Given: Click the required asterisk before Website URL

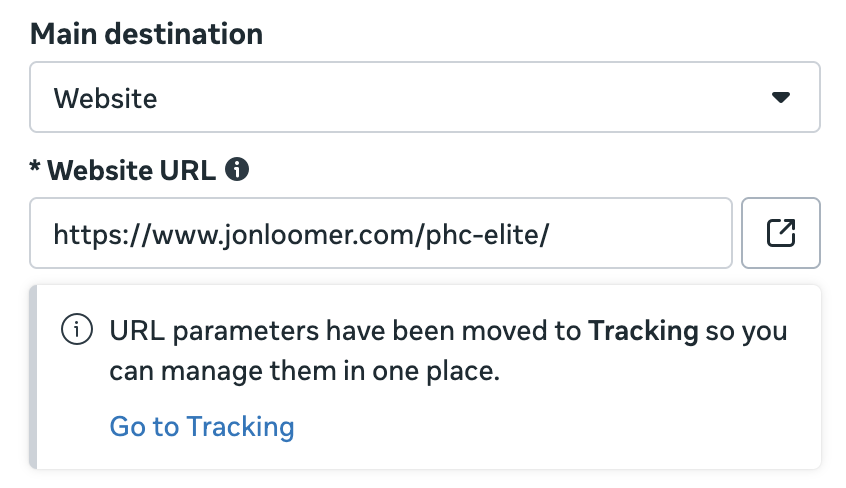Looking at the screenshot, I should (36, 170).
